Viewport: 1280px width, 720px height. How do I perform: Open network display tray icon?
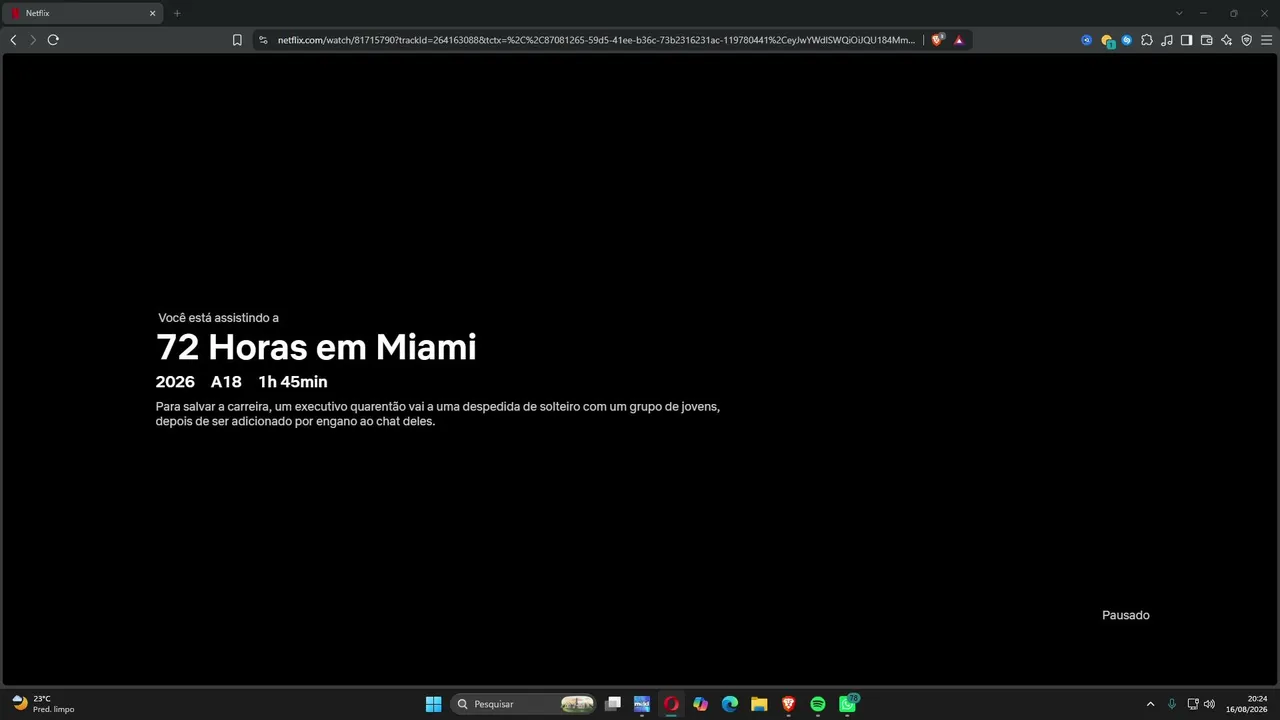(1192, 704)
